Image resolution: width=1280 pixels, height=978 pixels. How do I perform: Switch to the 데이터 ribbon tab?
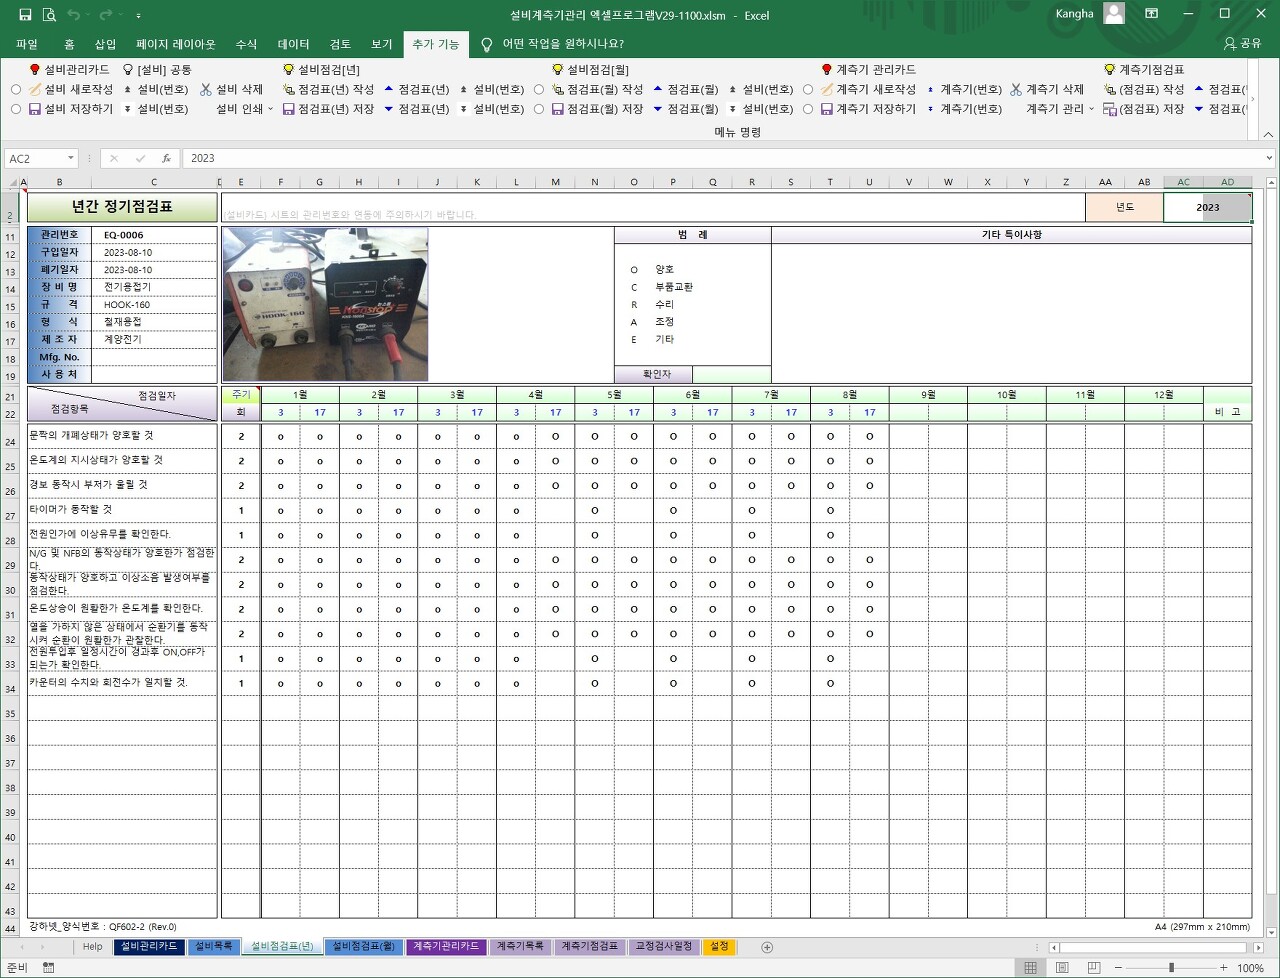tap(293, 44)
